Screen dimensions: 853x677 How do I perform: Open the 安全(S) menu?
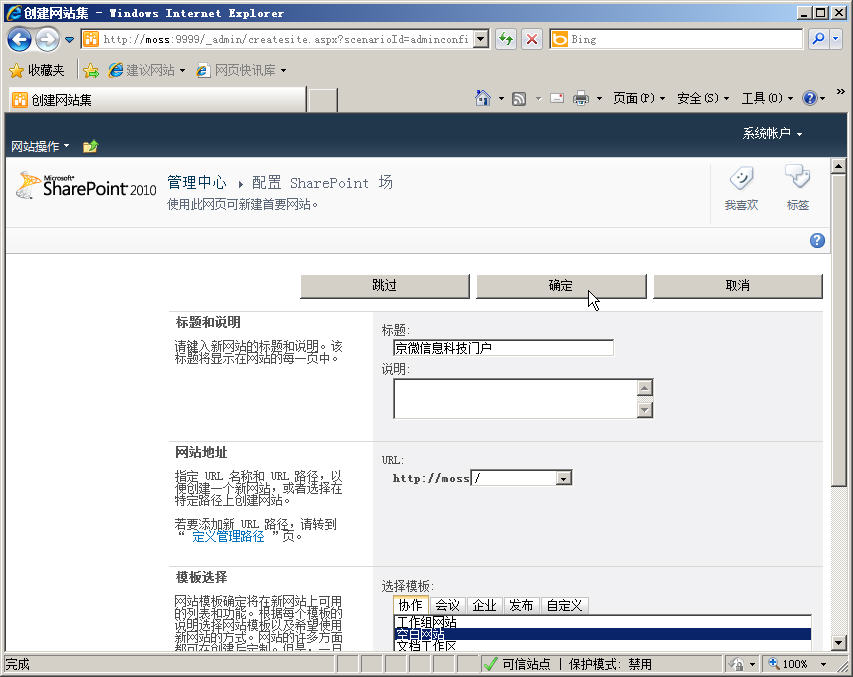click(x=702, y=98)
